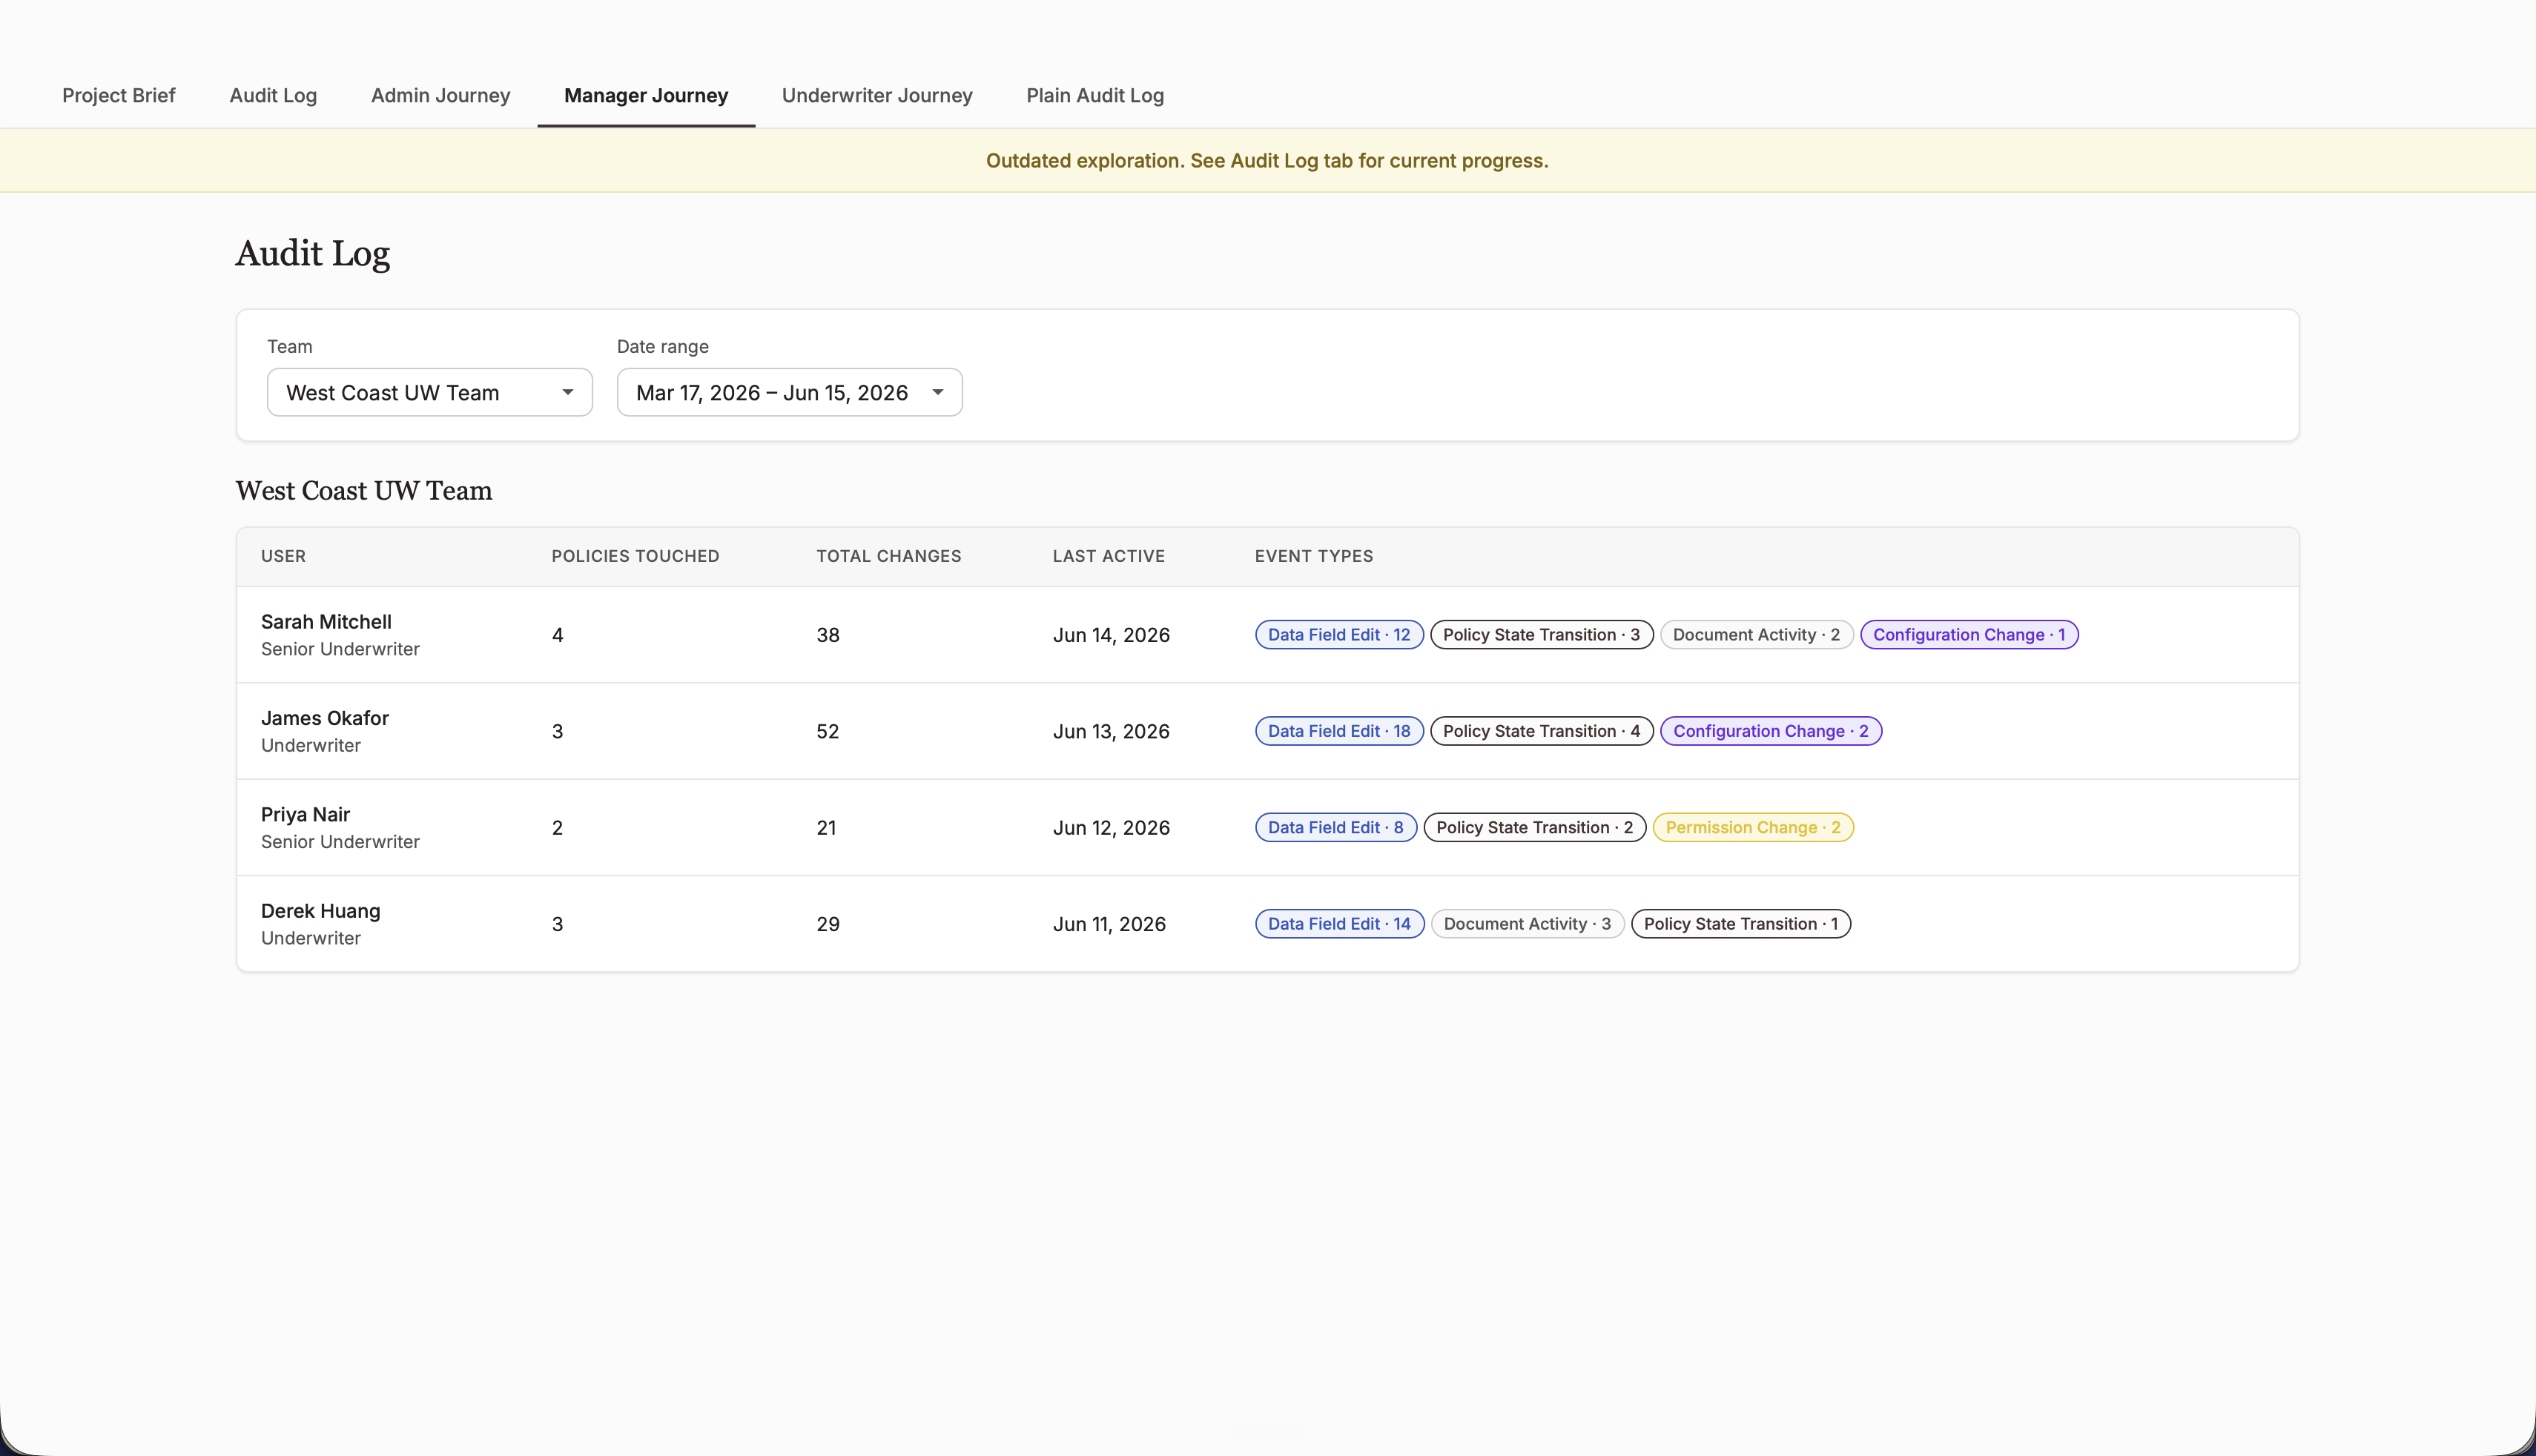Click the Date range dropdown arrow icon
Screen dimensions: 2536x1456
pyautogui.click(x=937, y=392)
